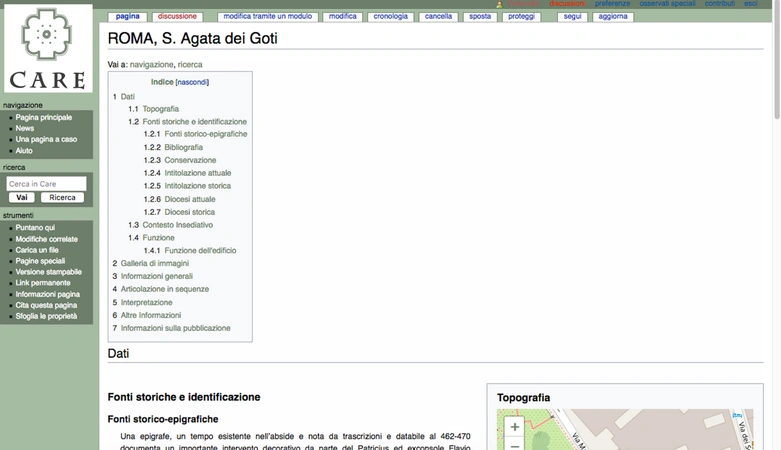Image resolution: width=781 pixels, height=450 pixels.
Task: Open preferenze in the top user bar
Action: point(612,4)
